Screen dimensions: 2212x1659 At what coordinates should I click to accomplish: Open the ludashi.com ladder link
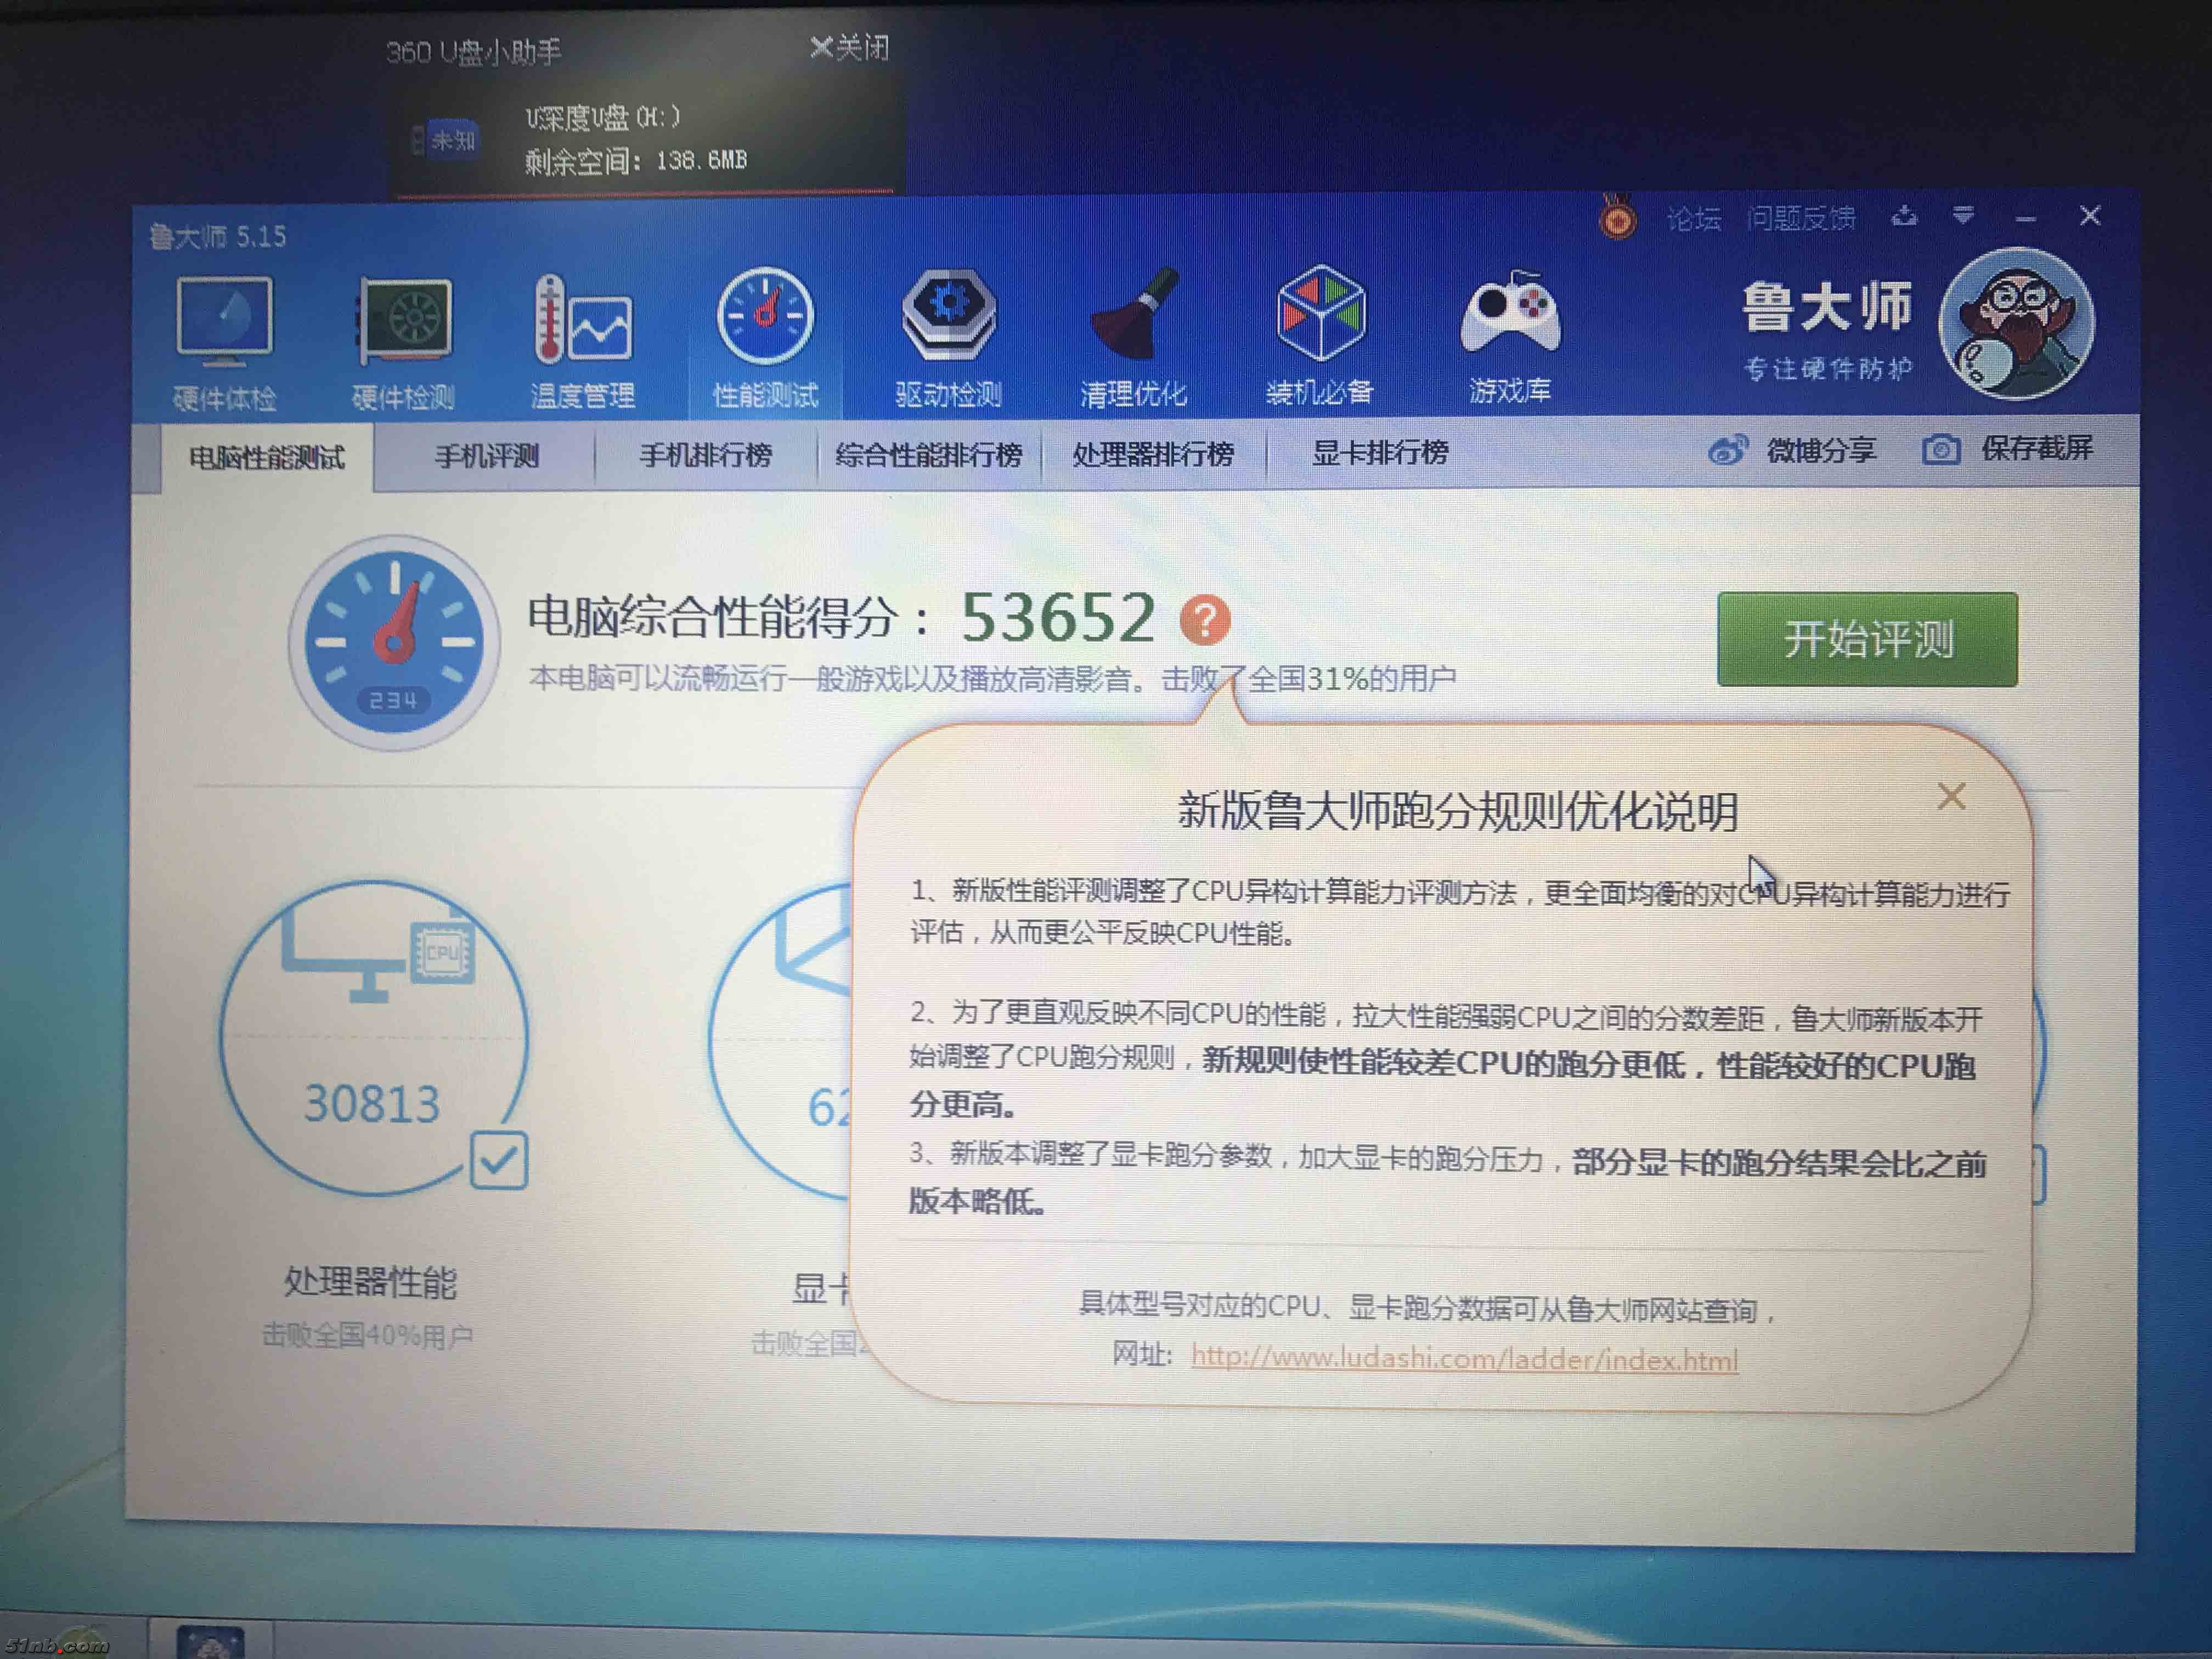pyautogui.click(x=1464, y=1359)
